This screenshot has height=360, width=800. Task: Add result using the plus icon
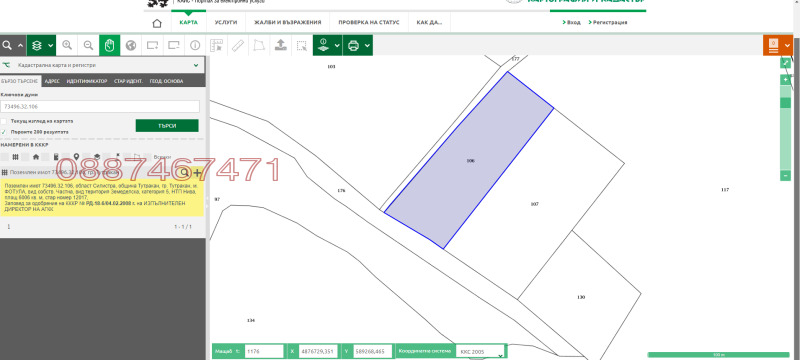(x=197, y=173)
